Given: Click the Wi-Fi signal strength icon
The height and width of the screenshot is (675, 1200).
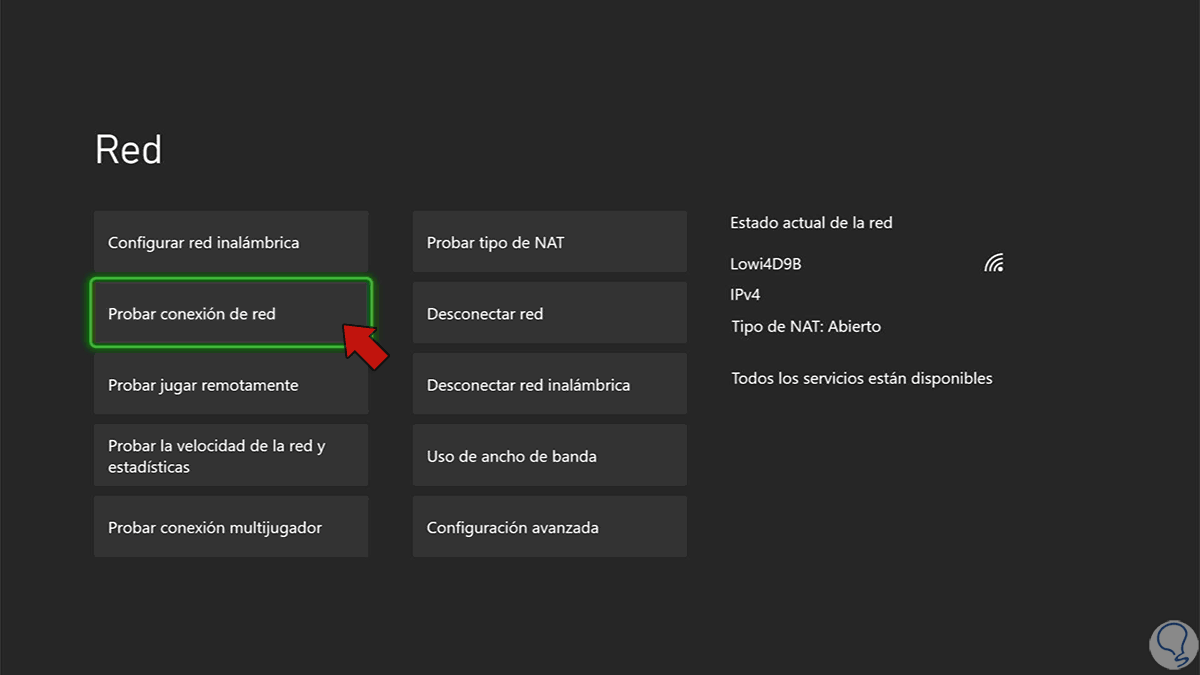Looking at the screenshot, I should click(993, 263).
